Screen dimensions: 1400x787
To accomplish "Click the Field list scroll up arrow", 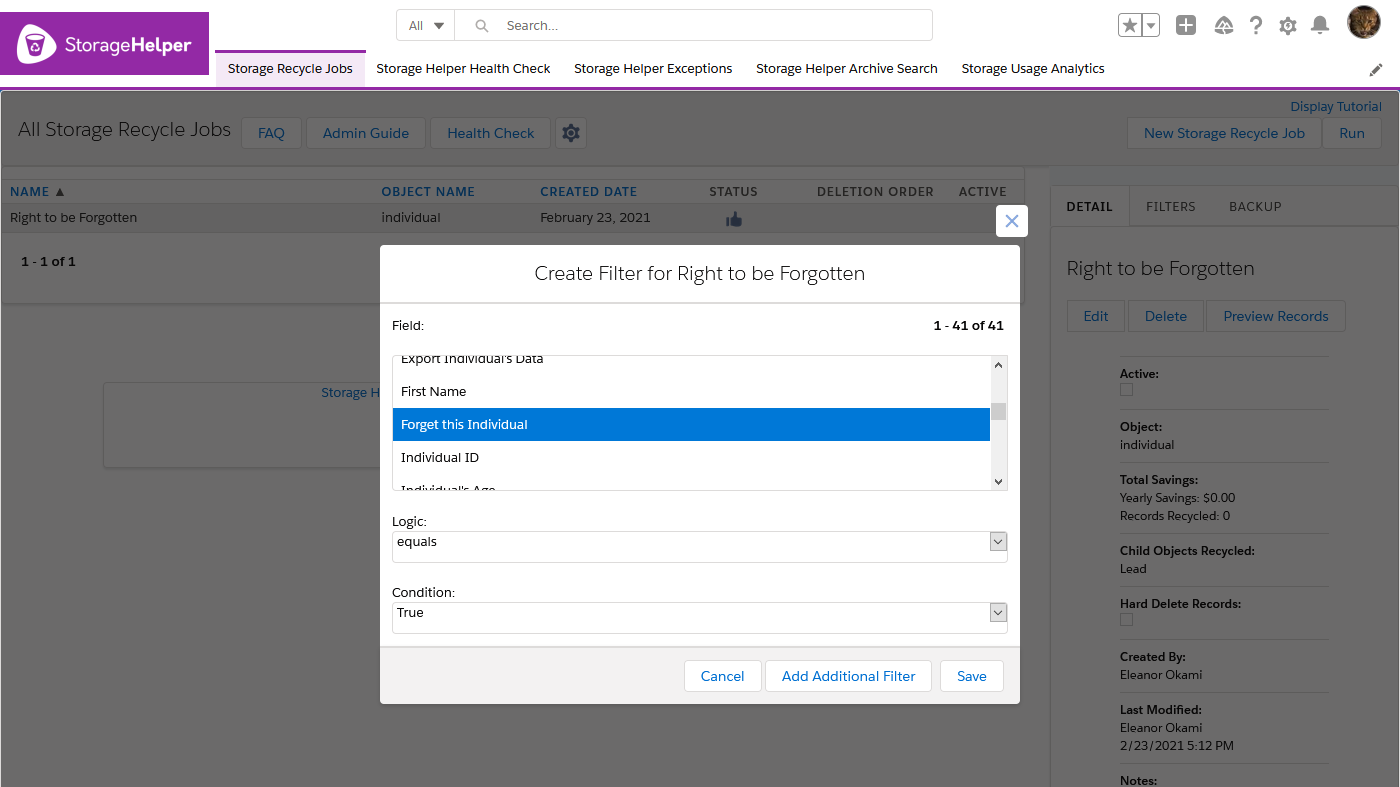I will (998, 365).
